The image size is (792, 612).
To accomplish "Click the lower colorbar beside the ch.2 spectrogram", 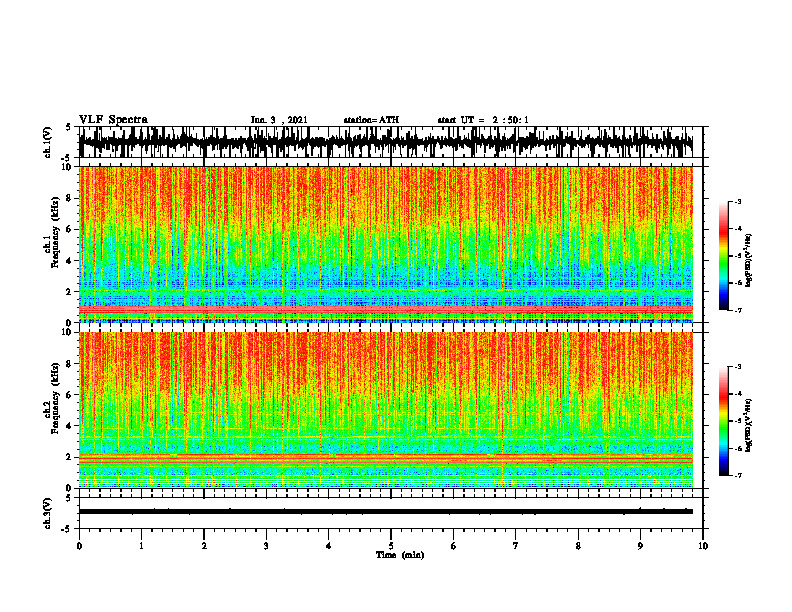I will (x=724, y=421).
